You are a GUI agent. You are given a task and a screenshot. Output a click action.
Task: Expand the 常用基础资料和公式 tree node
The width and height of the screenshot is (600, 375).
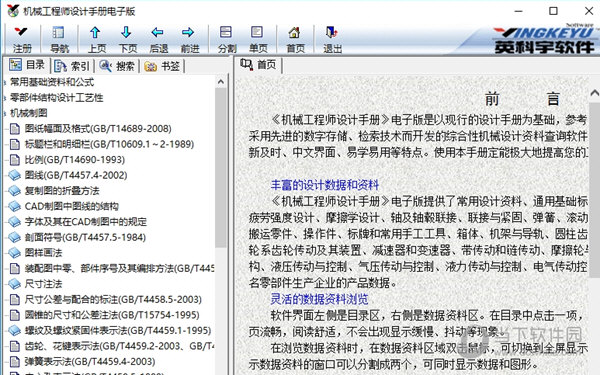[x=5, y=82]
